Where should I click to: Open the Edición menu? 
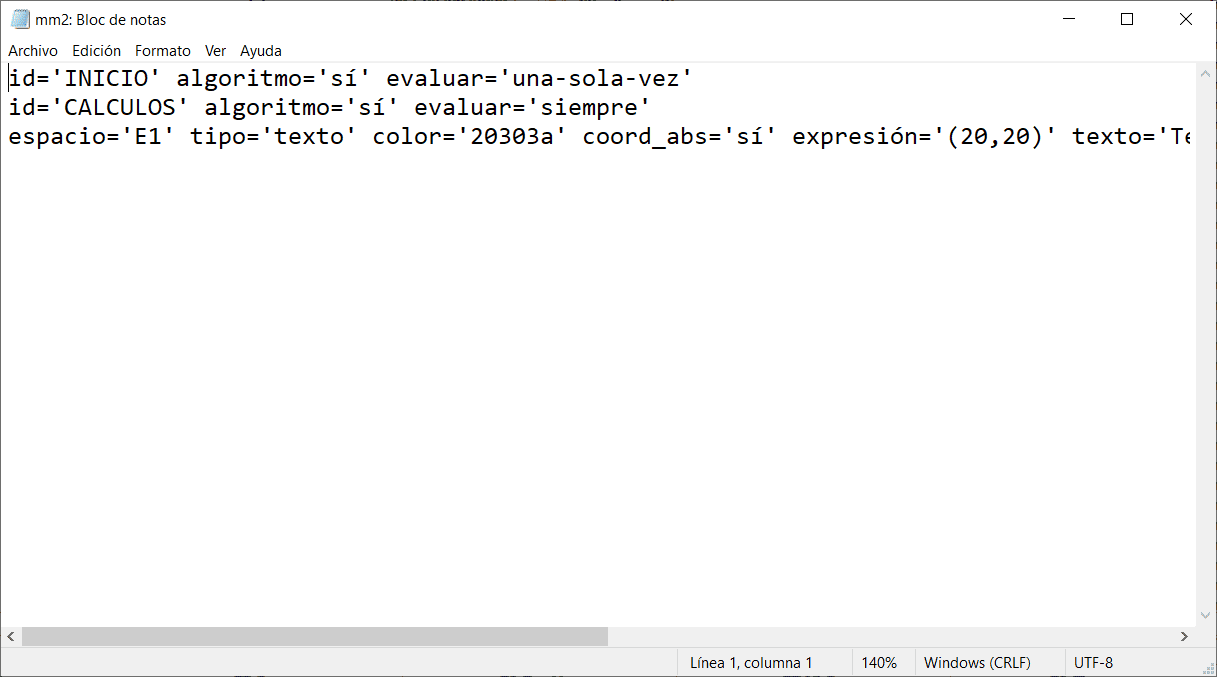[x=96, y=50]
